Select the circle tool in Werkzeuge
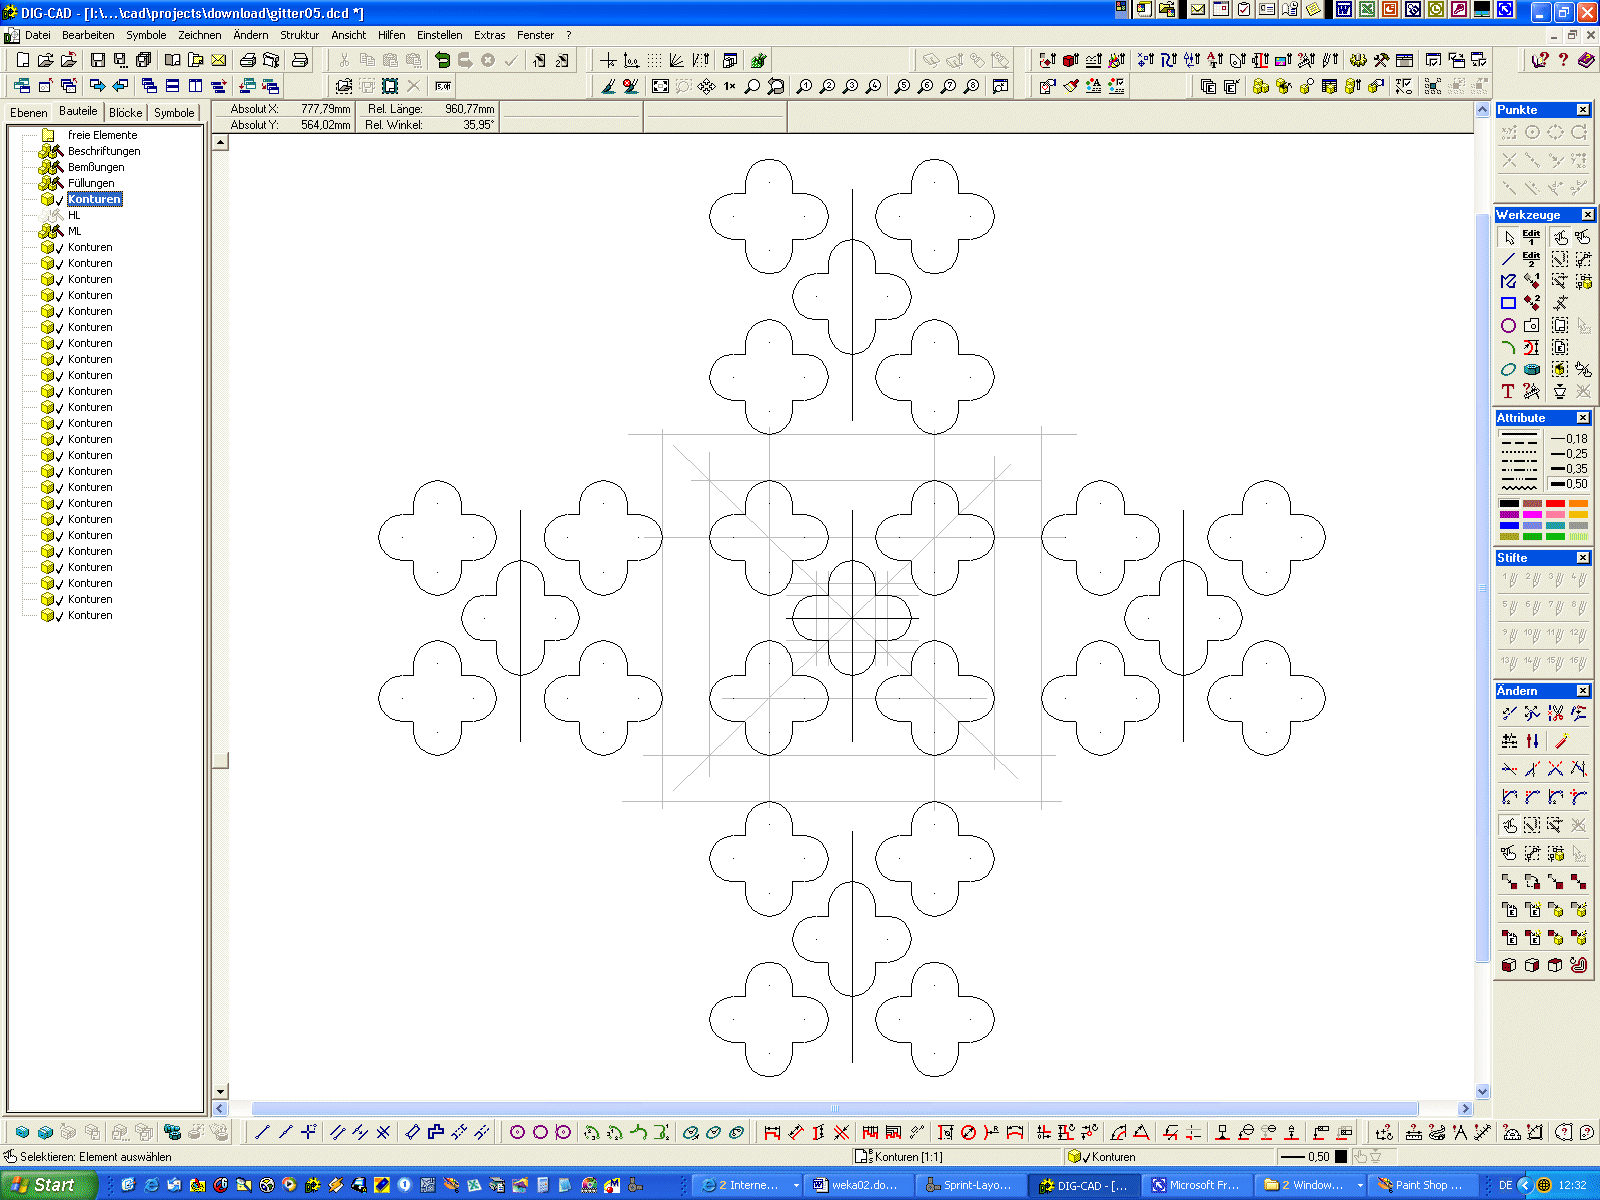The image size is (1600, 1200). pyautogui.click(x=1508, y=325)
